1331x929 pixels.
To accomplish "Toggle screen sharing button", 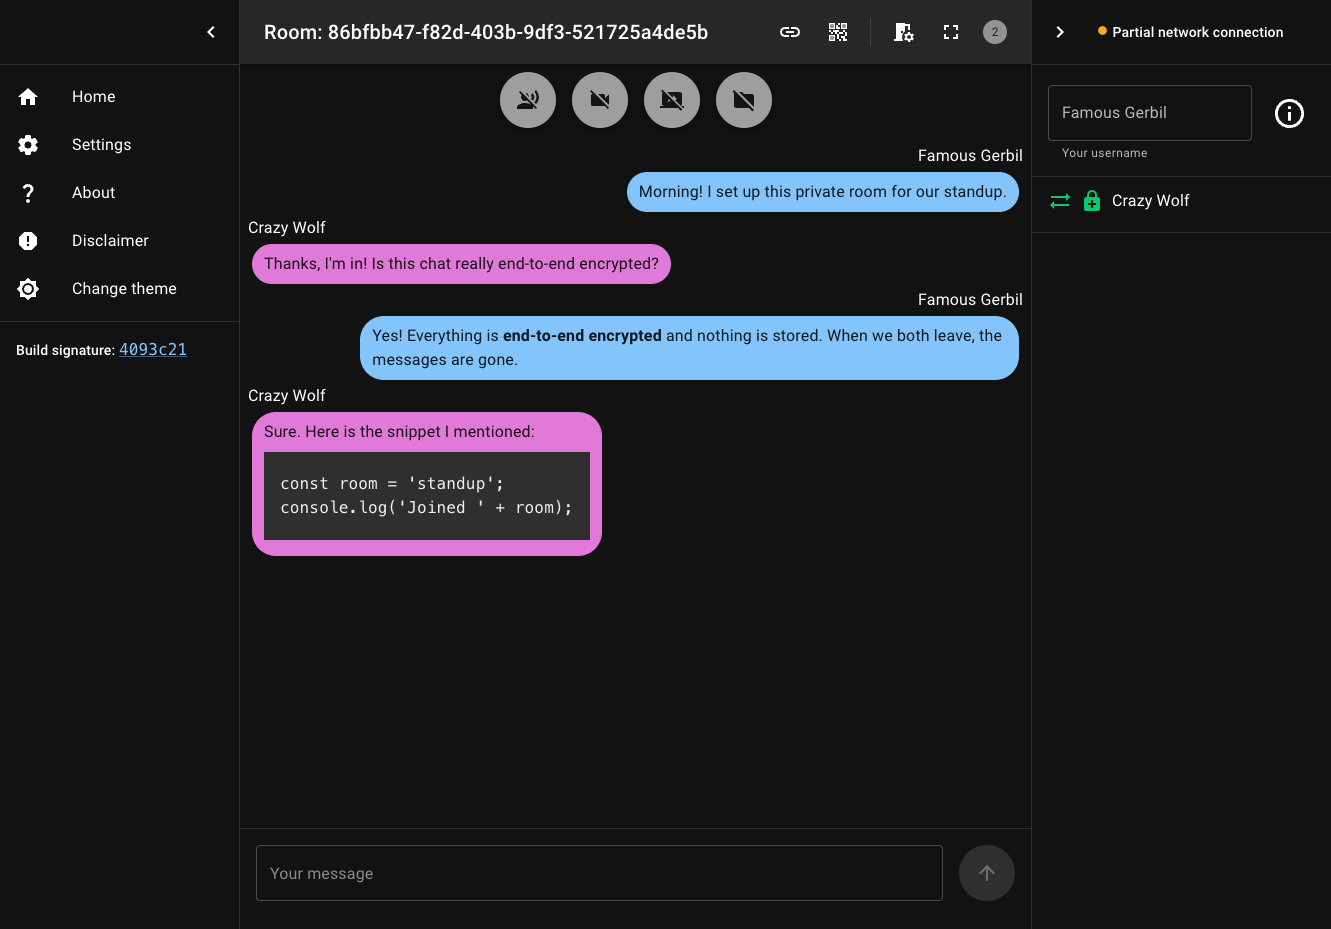I will pos(672,100).
